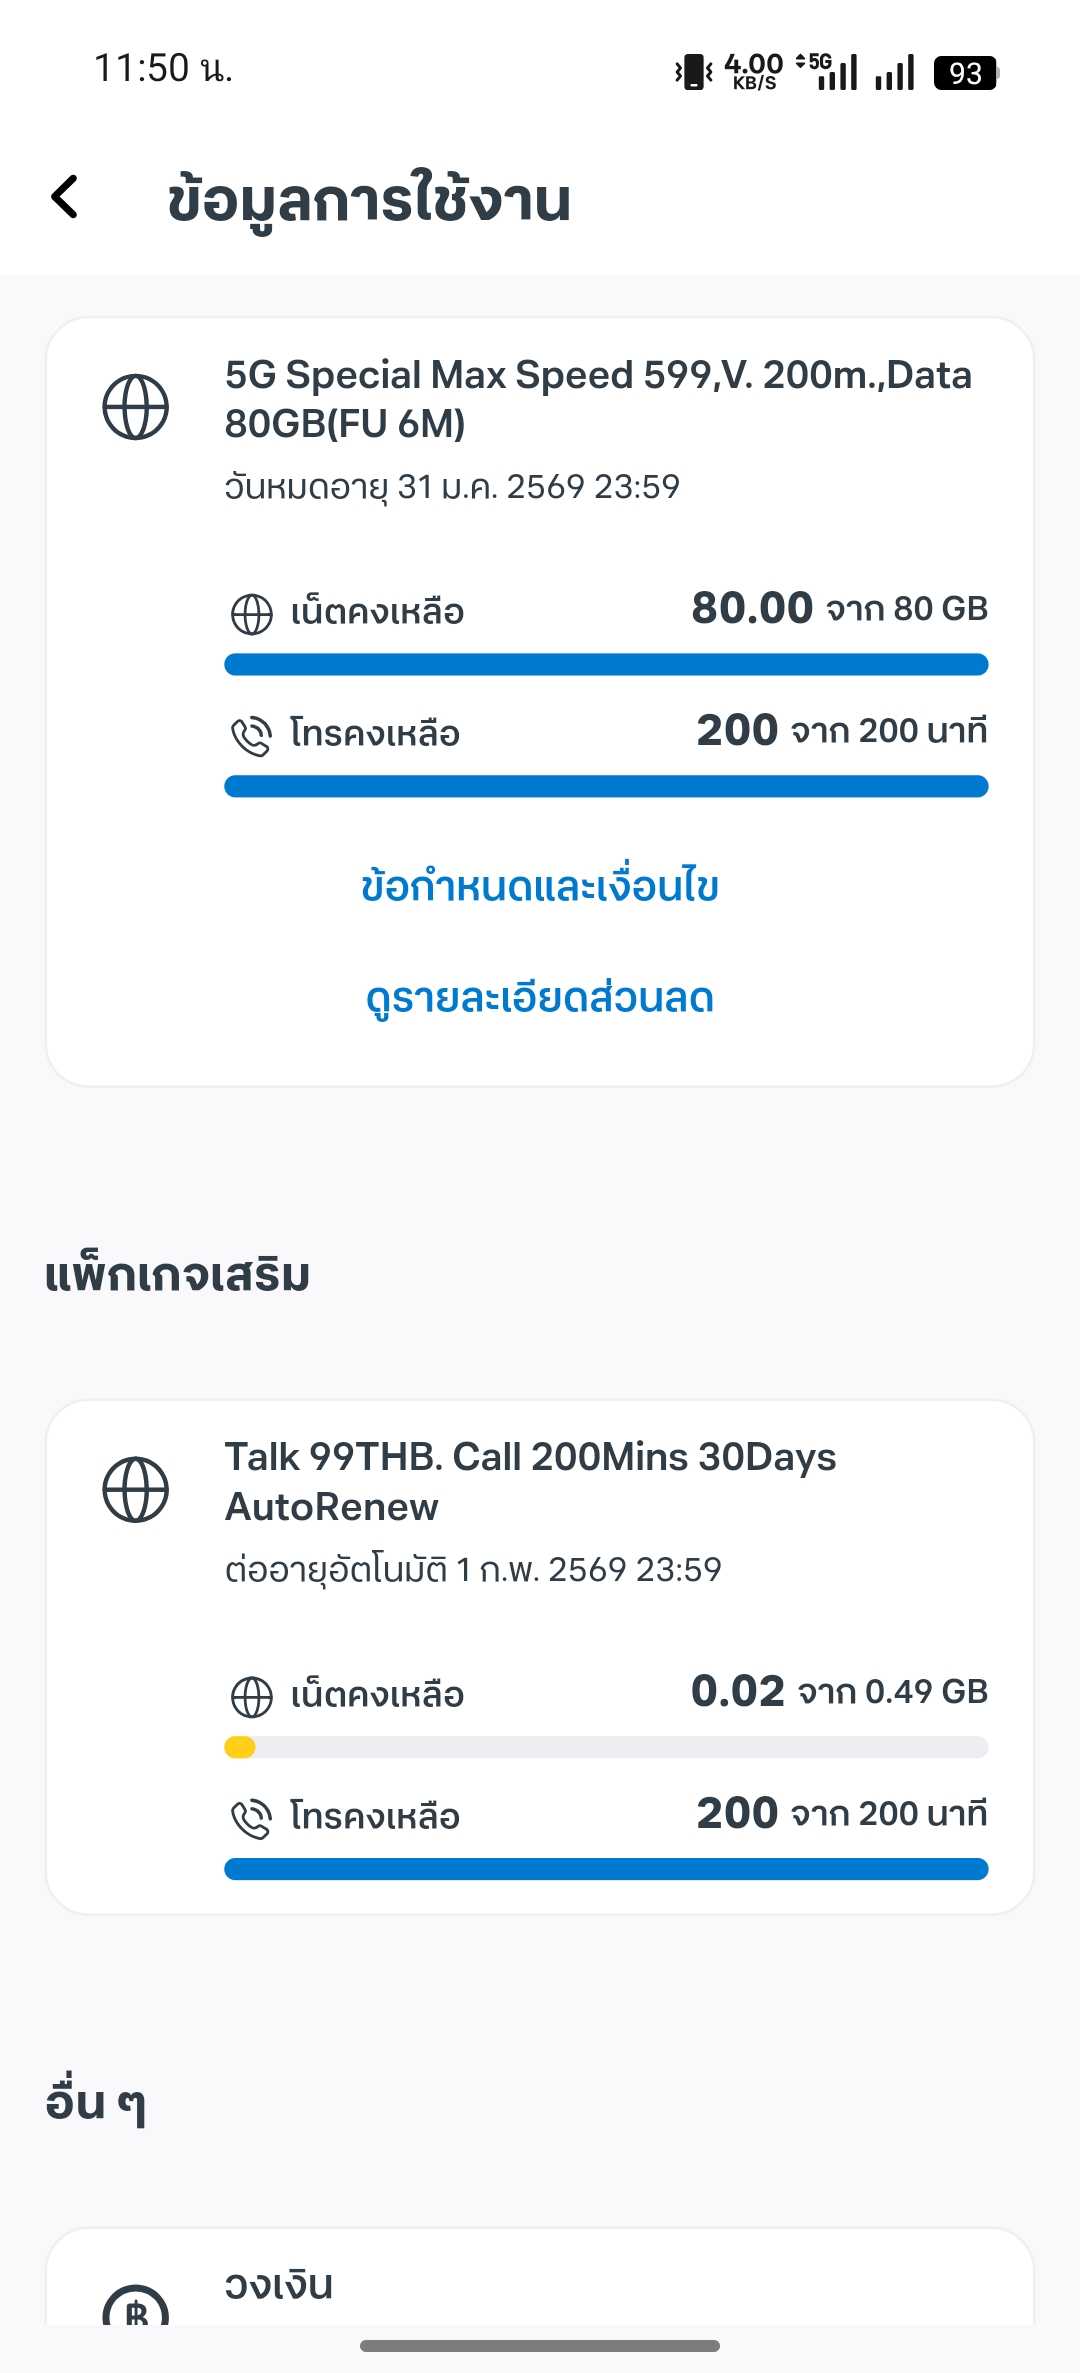1080x2373 pixels.
Task: Tap phone icon in Talk 99THB card
Action: click(x=251, y=1819)
